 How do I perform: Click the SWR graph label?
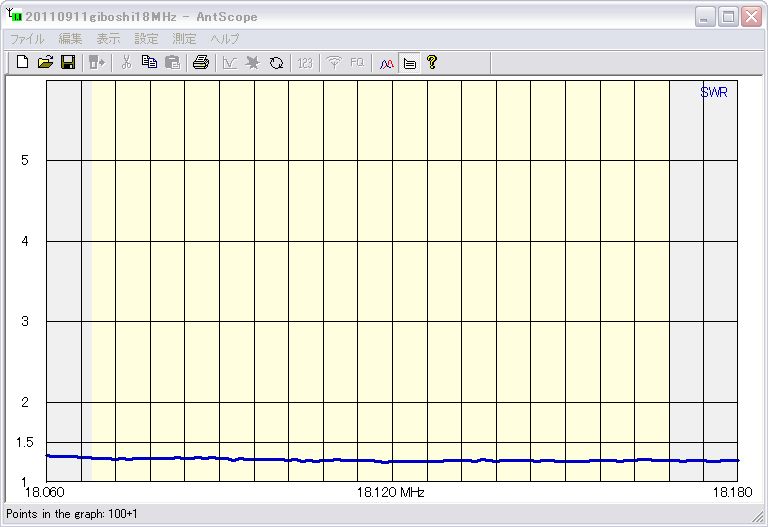tap(714, 92)
